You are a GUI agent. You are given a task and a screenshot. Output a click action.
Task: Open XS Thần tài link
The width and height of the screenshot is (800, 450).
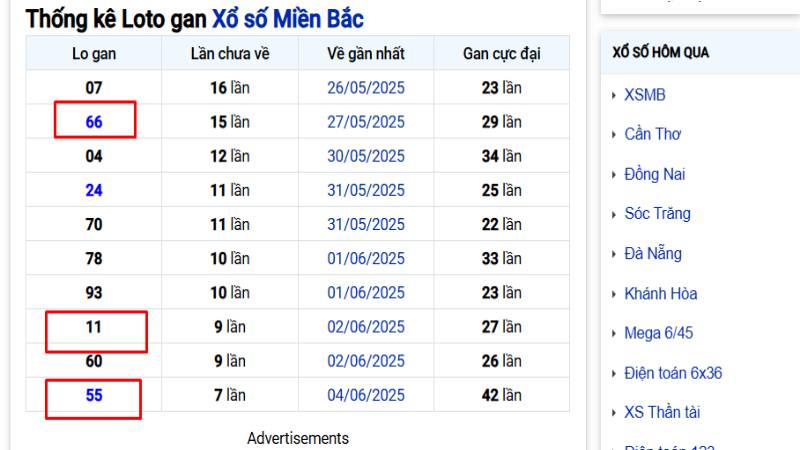662,412
